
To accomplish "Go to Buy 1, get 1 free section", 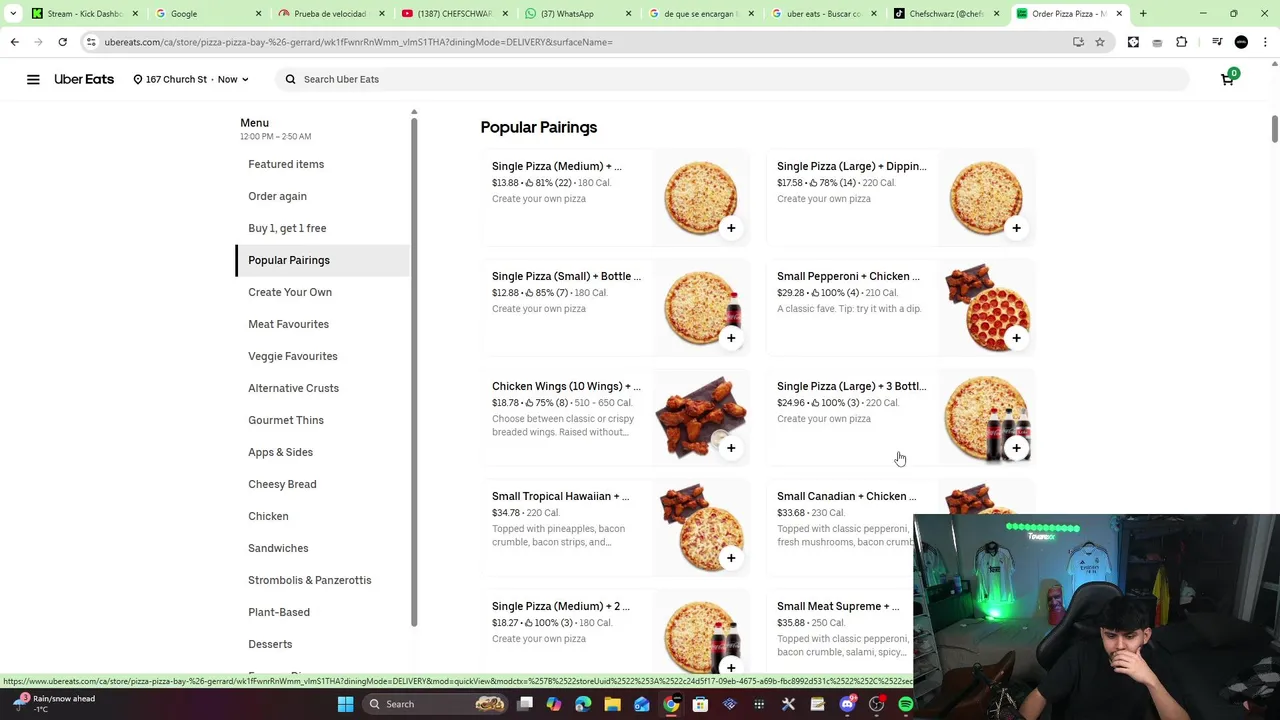I will point(287,228).
